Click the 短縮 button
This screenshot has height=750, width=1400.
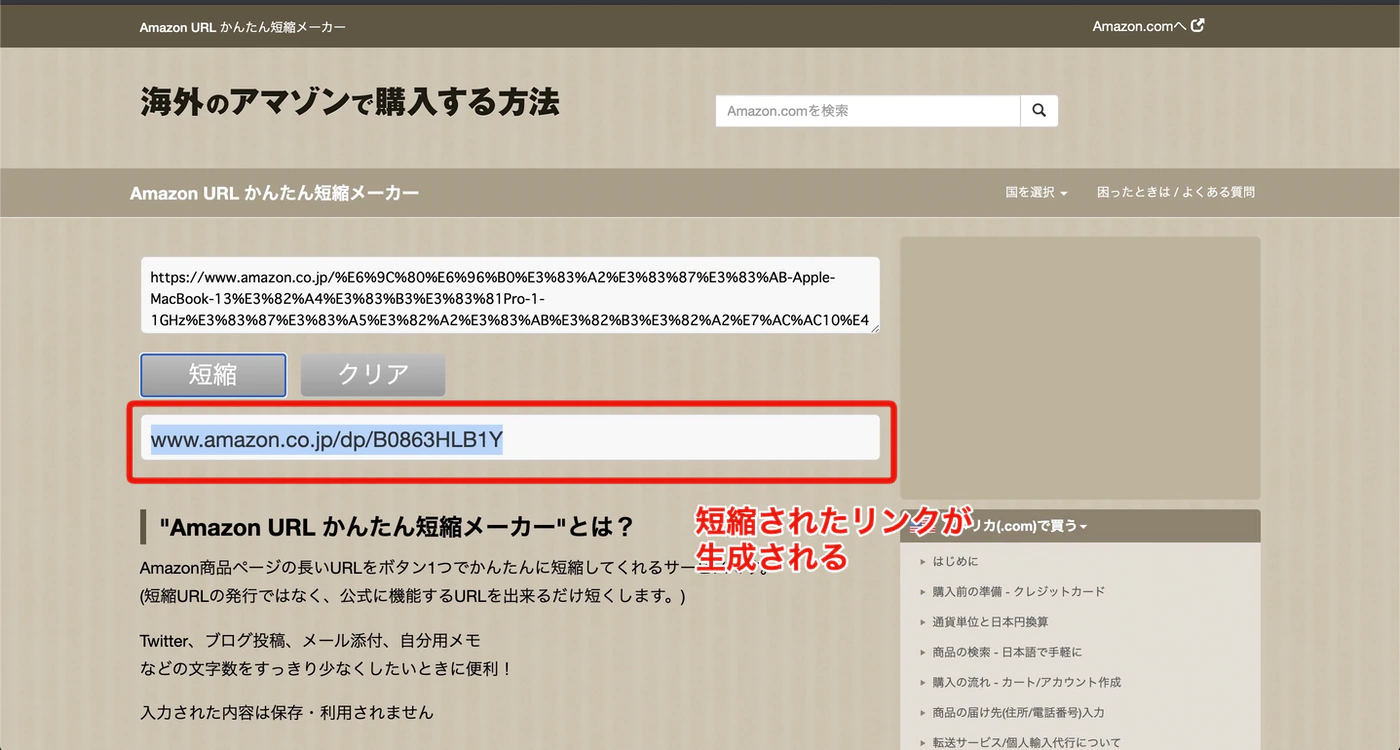[x=213, y=375]
